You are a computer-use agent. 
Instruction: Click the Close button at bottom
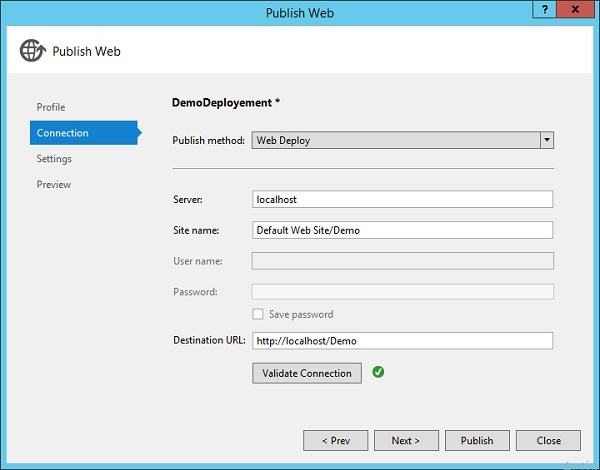click(x=548, y=440)
